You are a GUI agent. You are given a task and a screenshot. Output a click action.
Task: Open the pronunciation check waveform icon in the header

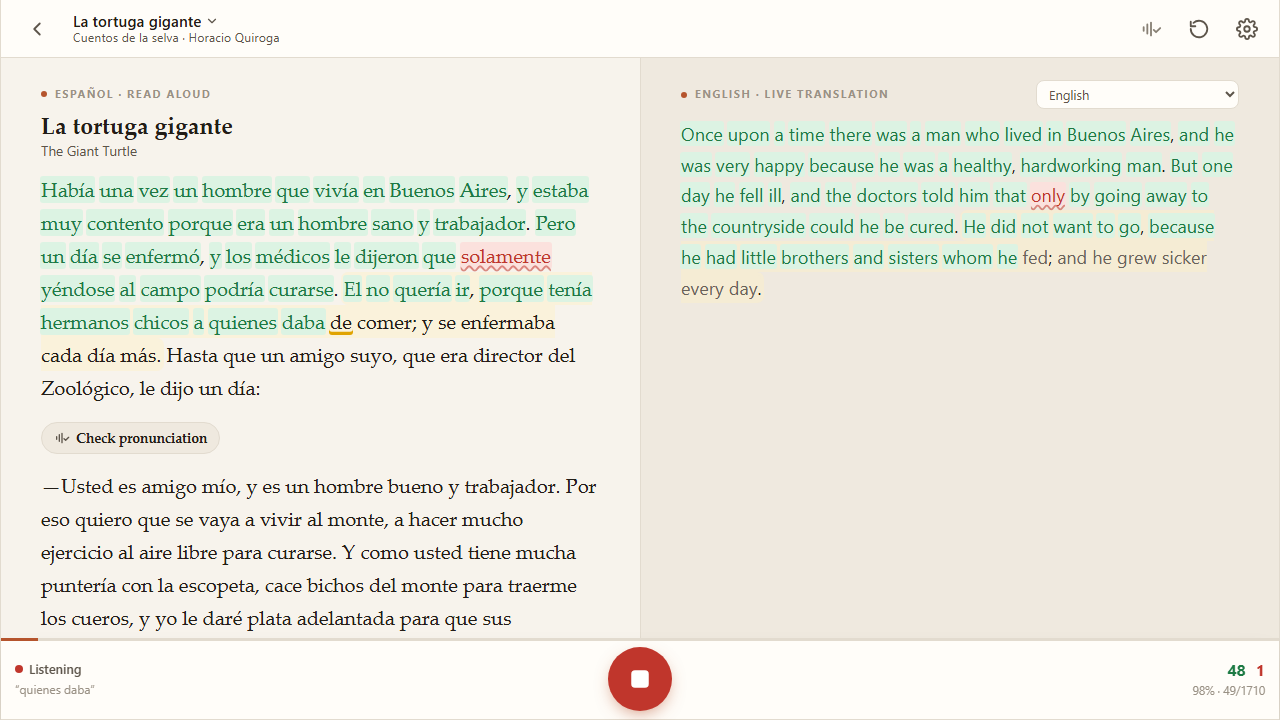pos(1152,29)
